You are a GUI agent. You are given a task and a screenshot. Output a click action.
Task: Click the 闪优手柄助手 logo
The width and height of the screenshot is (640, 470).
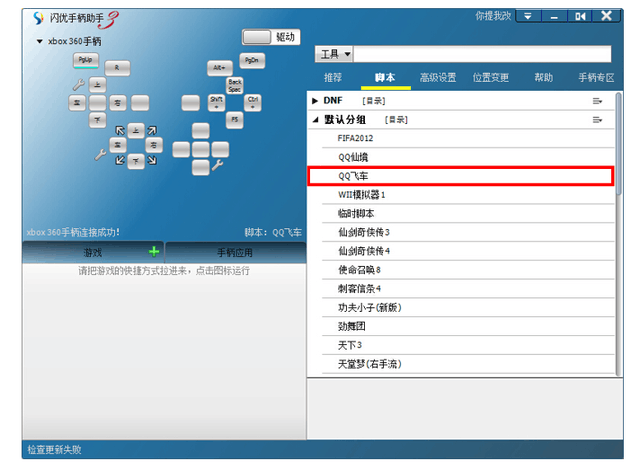click(x=76, y=19)
